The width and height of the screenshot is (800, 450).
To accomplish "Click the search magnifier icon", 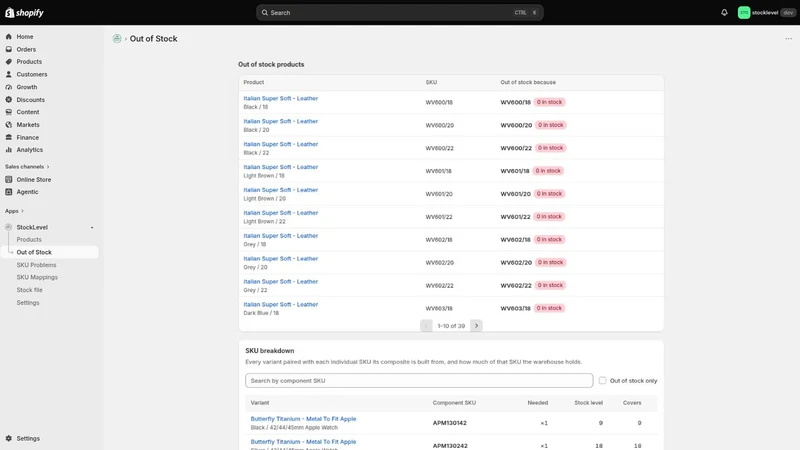I will (x=265, y=13).
